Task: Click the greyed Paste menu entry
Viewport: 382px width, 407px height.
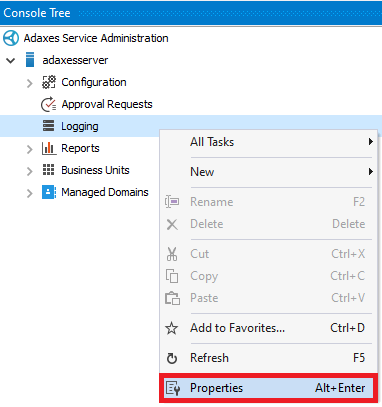Action: click(x=269, y=298)
